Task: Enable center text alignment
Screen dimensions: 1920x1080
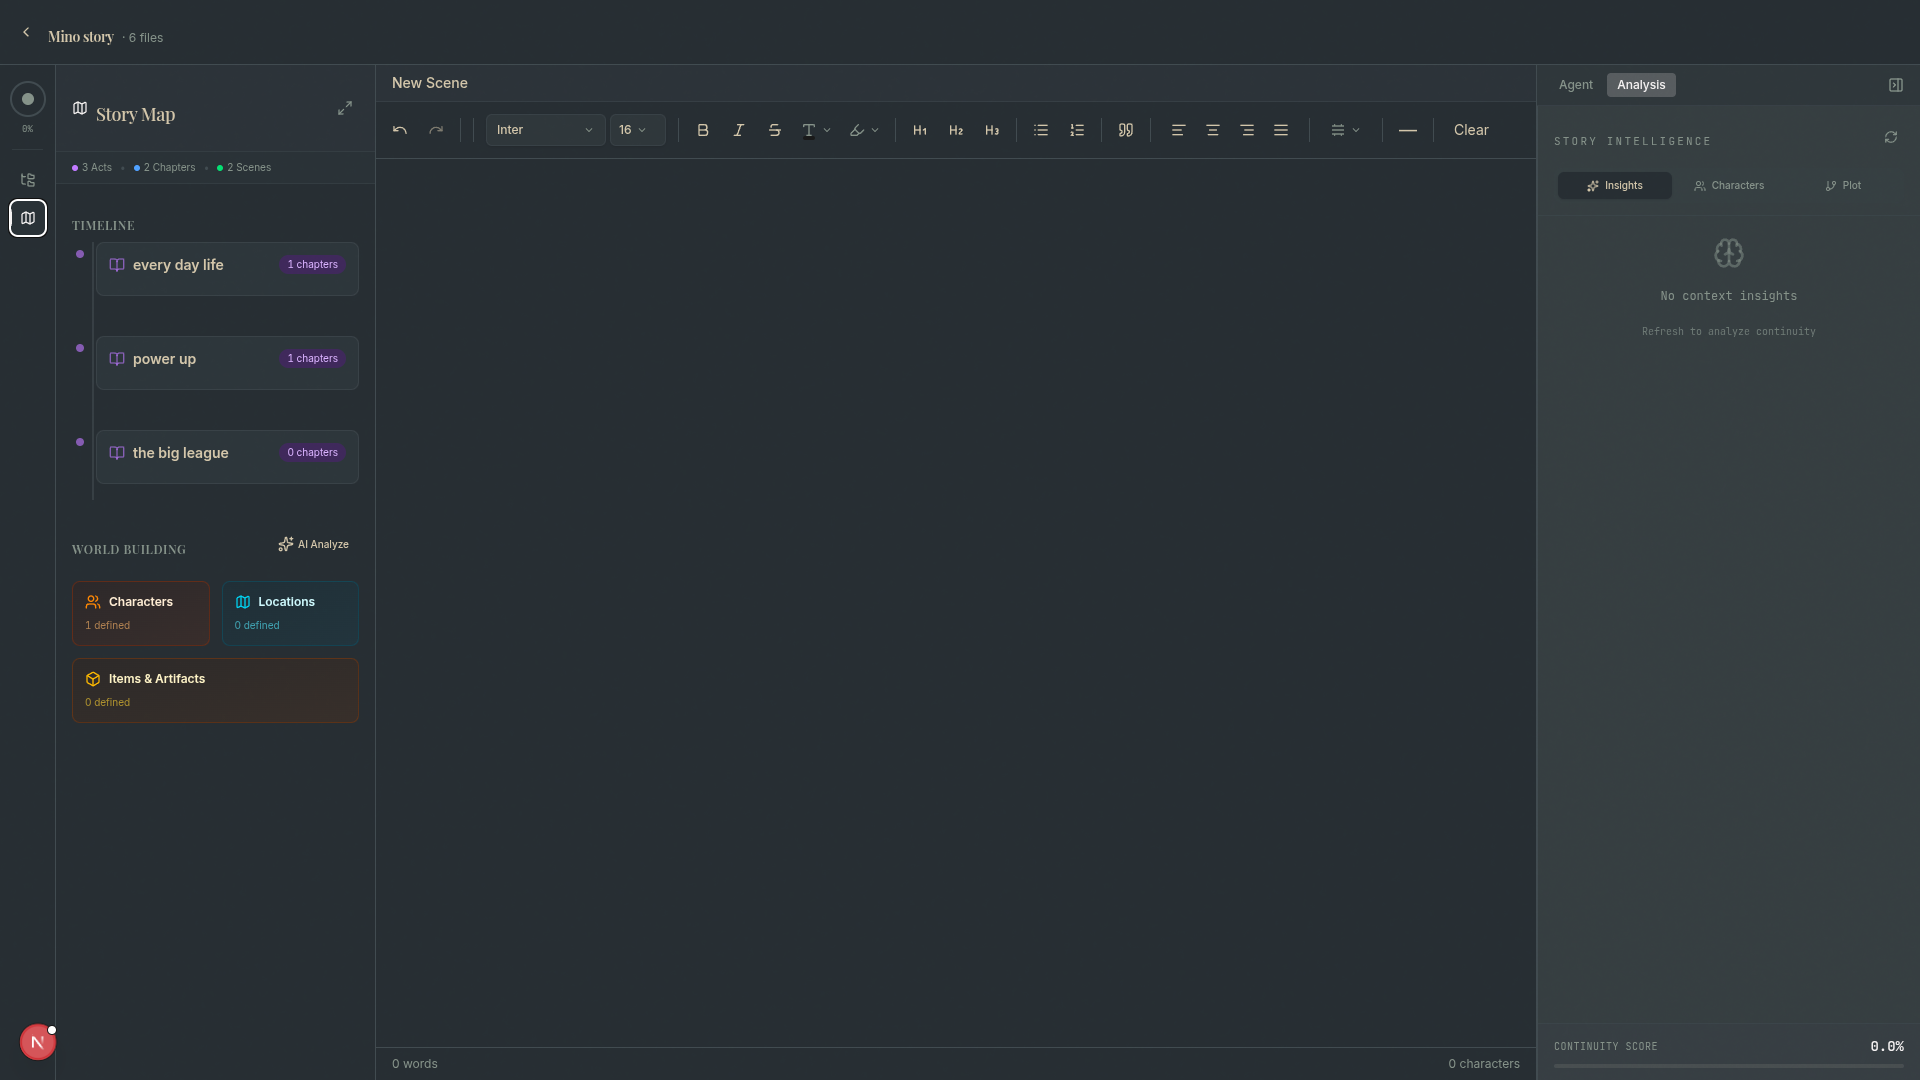Action: point(1212,130)
